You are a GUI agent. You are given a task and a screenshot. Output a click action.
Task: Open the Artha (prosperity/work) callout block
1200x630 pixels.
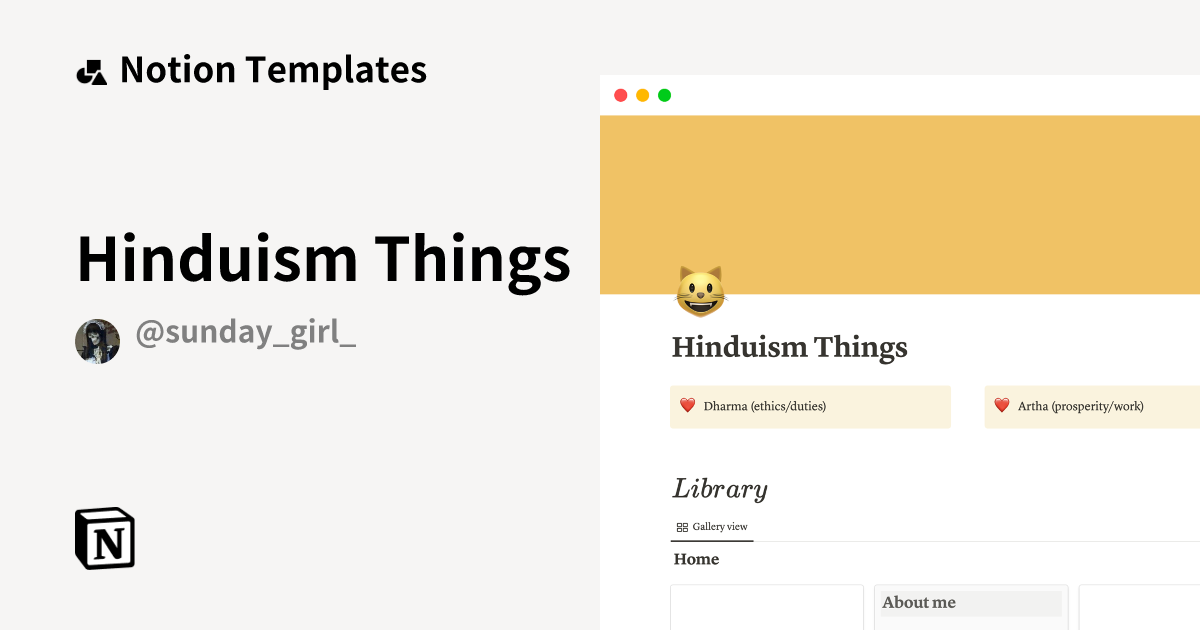point(1090,406)
